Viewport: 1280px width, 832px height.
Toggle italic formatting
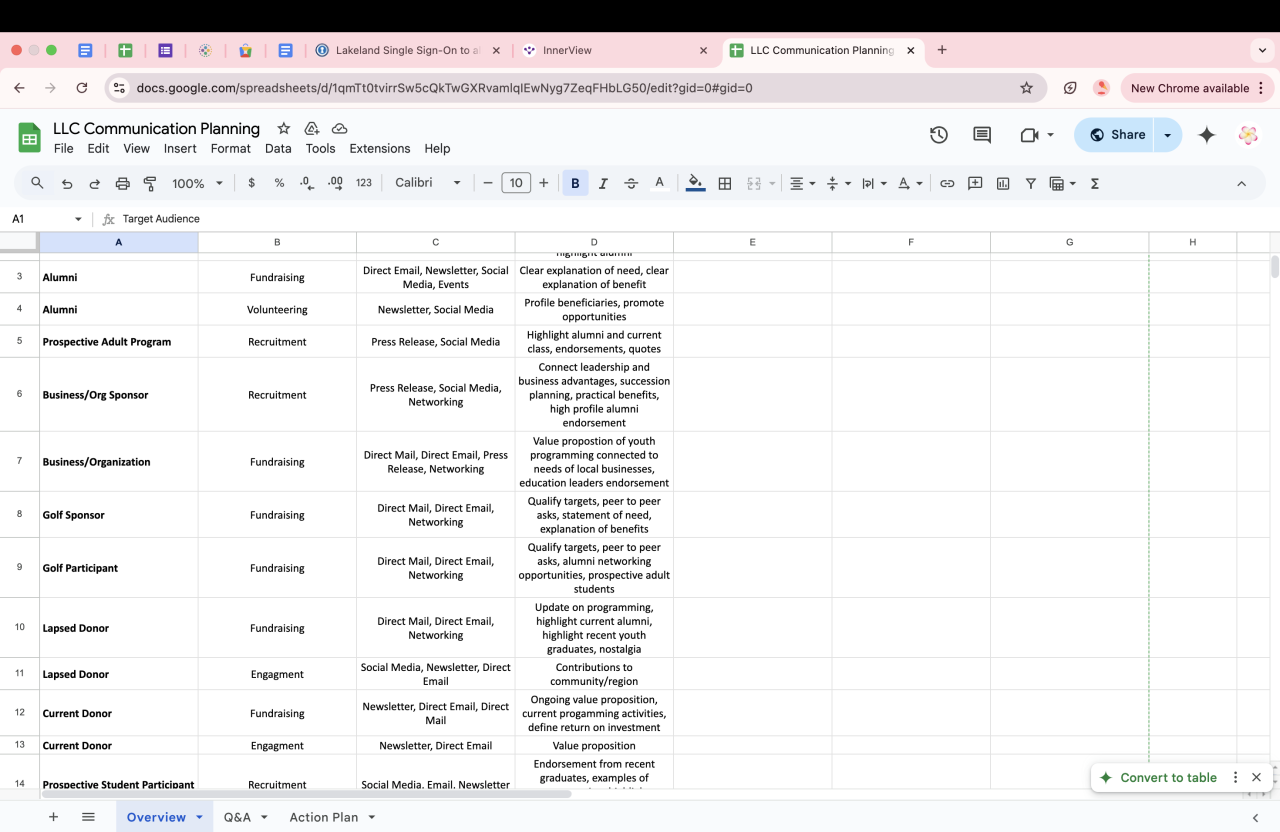coord(603,184)
